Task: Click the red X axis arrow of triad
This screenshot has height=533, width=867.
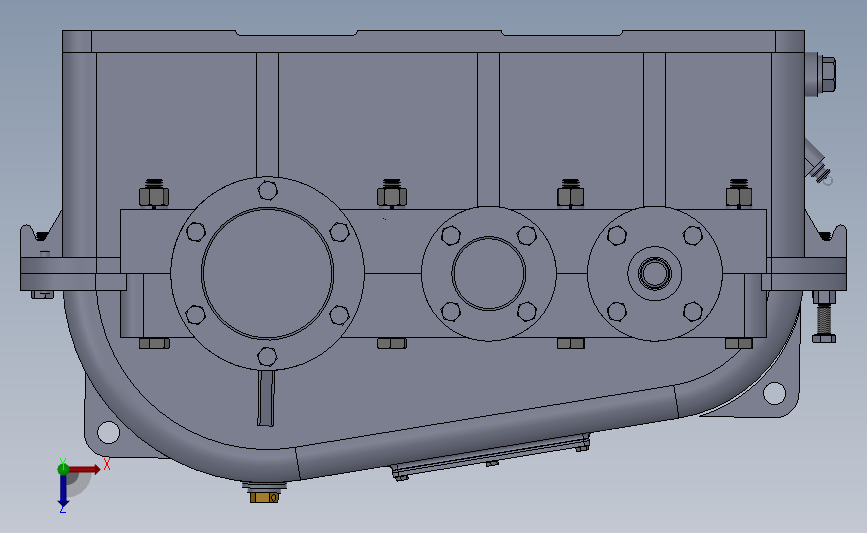Action: coord(84,469)
